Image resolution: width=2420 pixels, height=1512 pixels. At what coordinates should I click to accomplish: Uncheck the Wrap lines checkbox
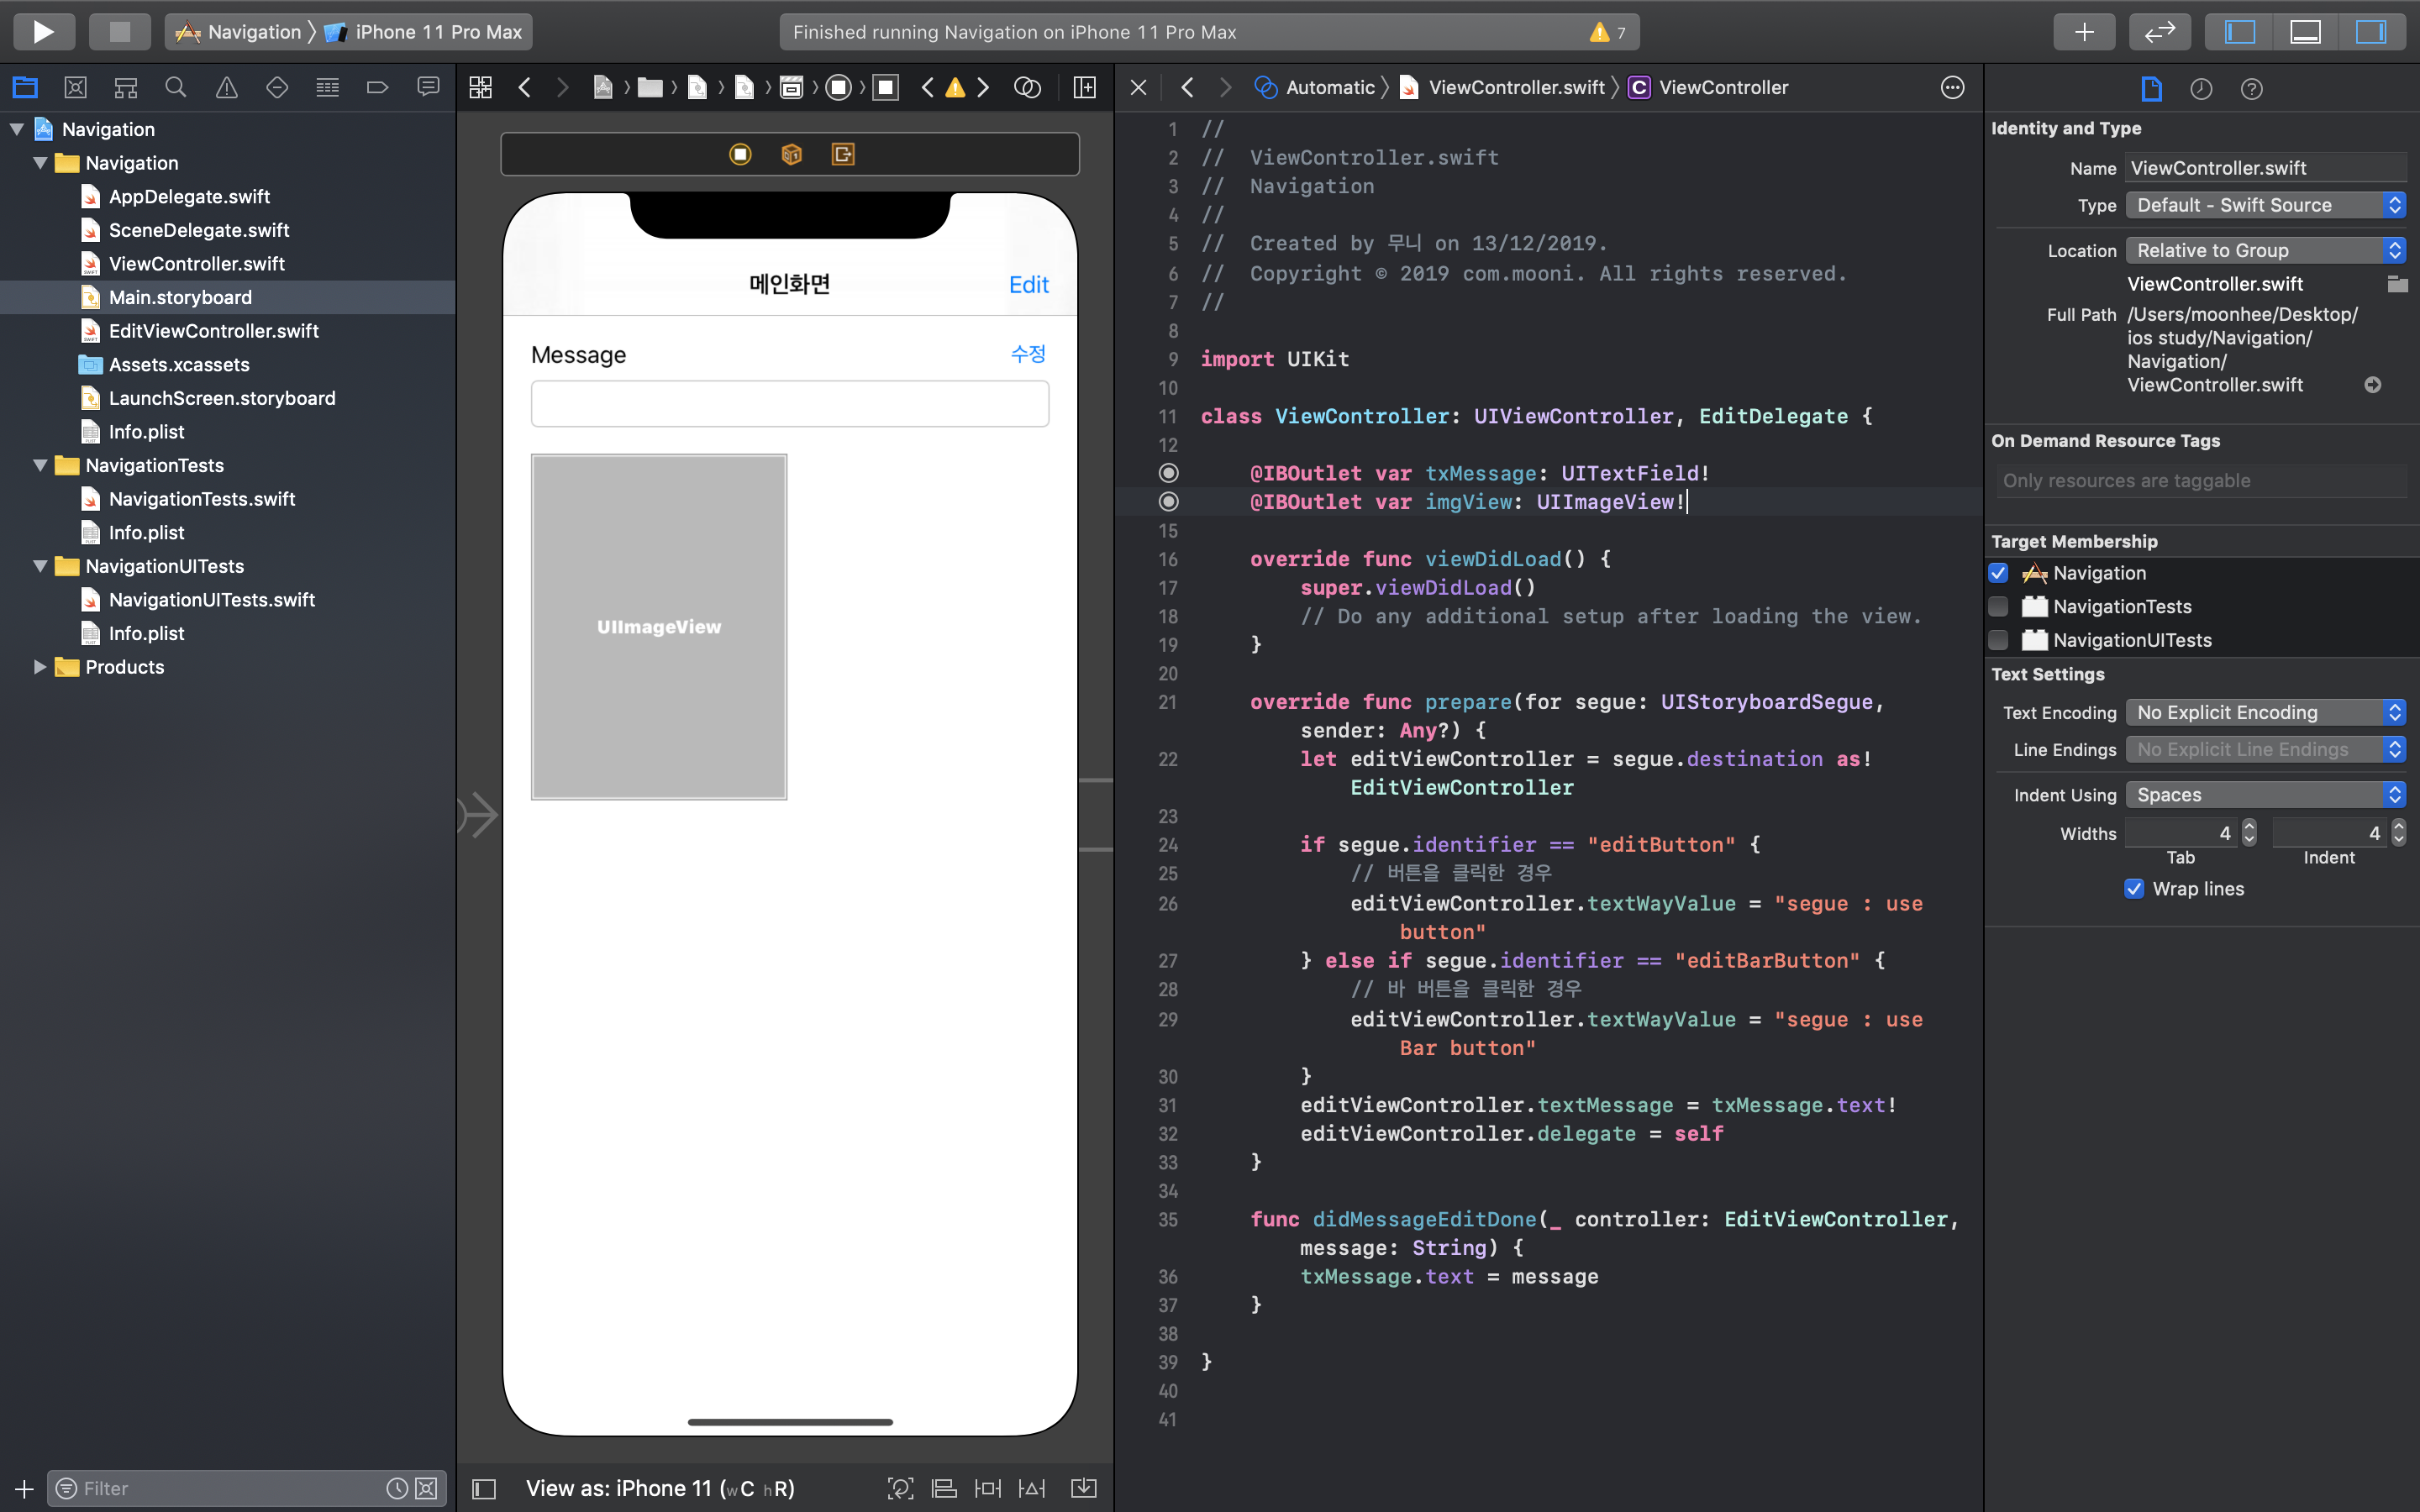2133,889
